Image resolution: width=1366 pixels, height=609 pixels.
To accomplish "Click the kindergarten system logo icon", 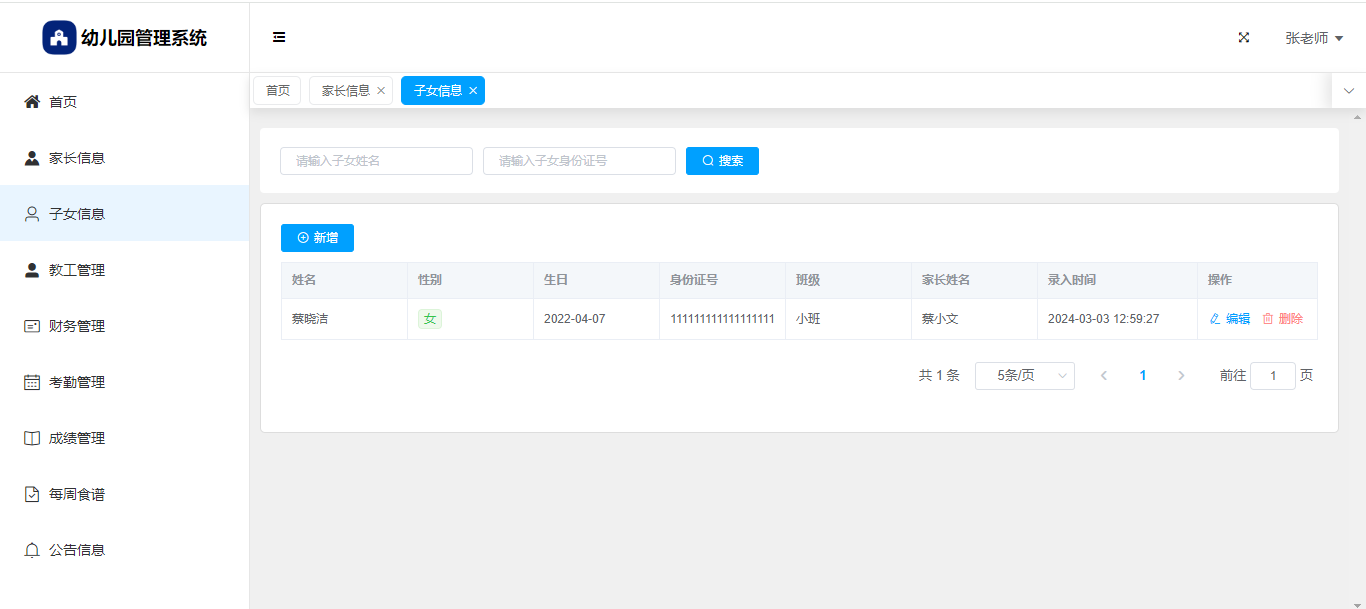I will tap(59, 38).
